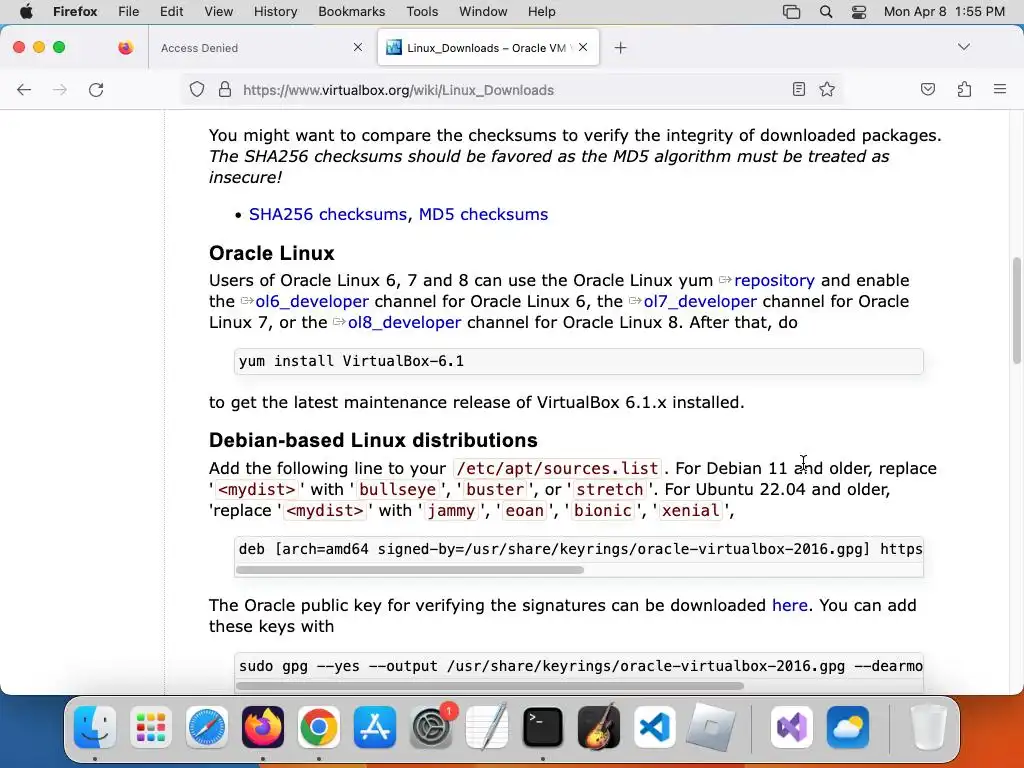Image resolution: width=1024 pixels, height=768 pixels.
Task: Reload the page with the refresh icon
Action: [x=96, y=89]
